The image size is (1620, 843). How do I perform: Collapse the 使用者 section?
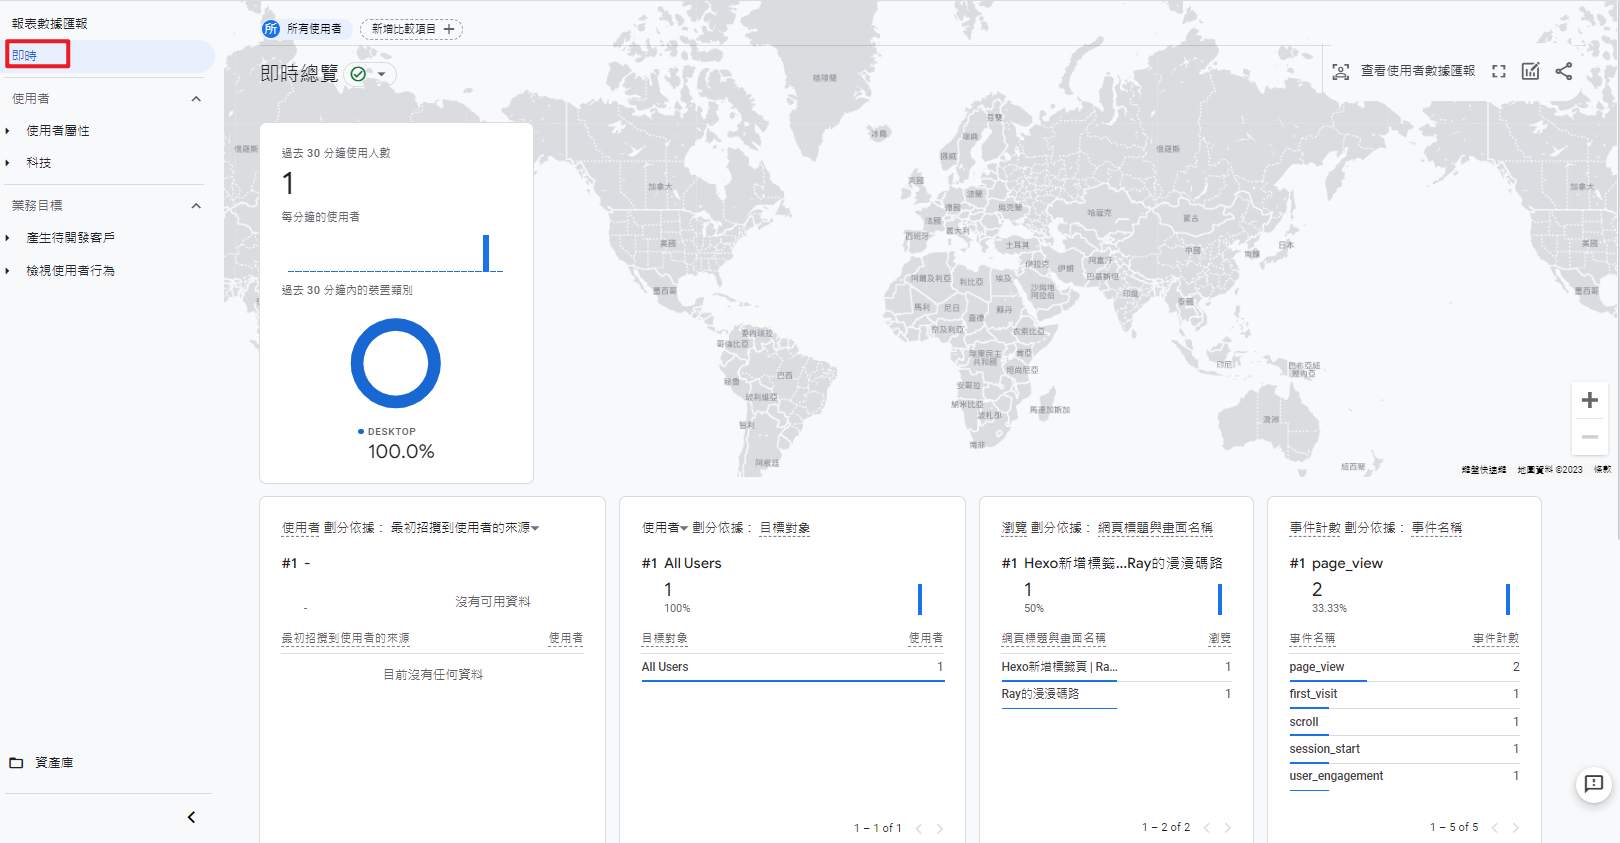pyautogui.click(x=196, y=99)
